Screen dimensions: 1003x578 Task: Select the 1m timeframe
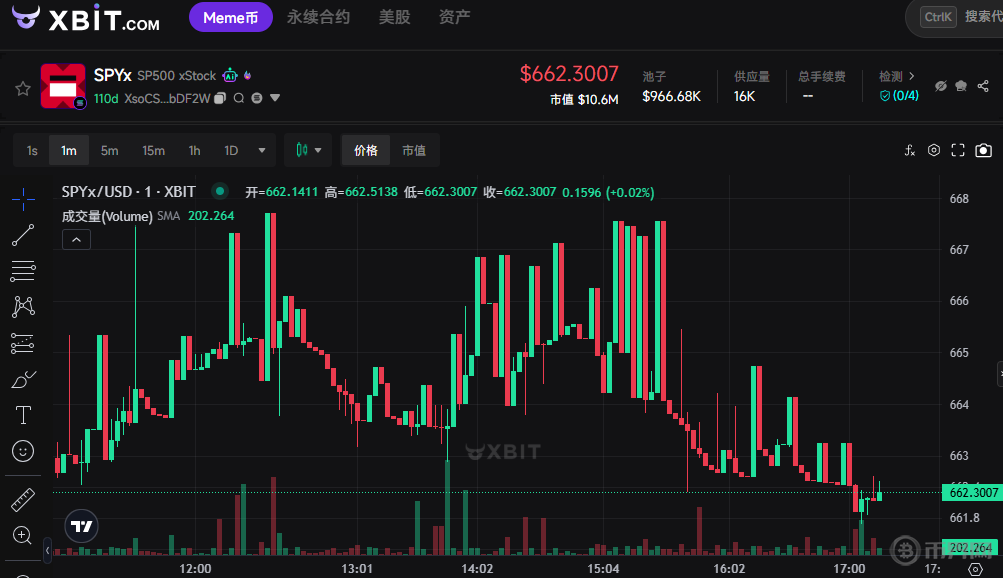coord(68,150)
